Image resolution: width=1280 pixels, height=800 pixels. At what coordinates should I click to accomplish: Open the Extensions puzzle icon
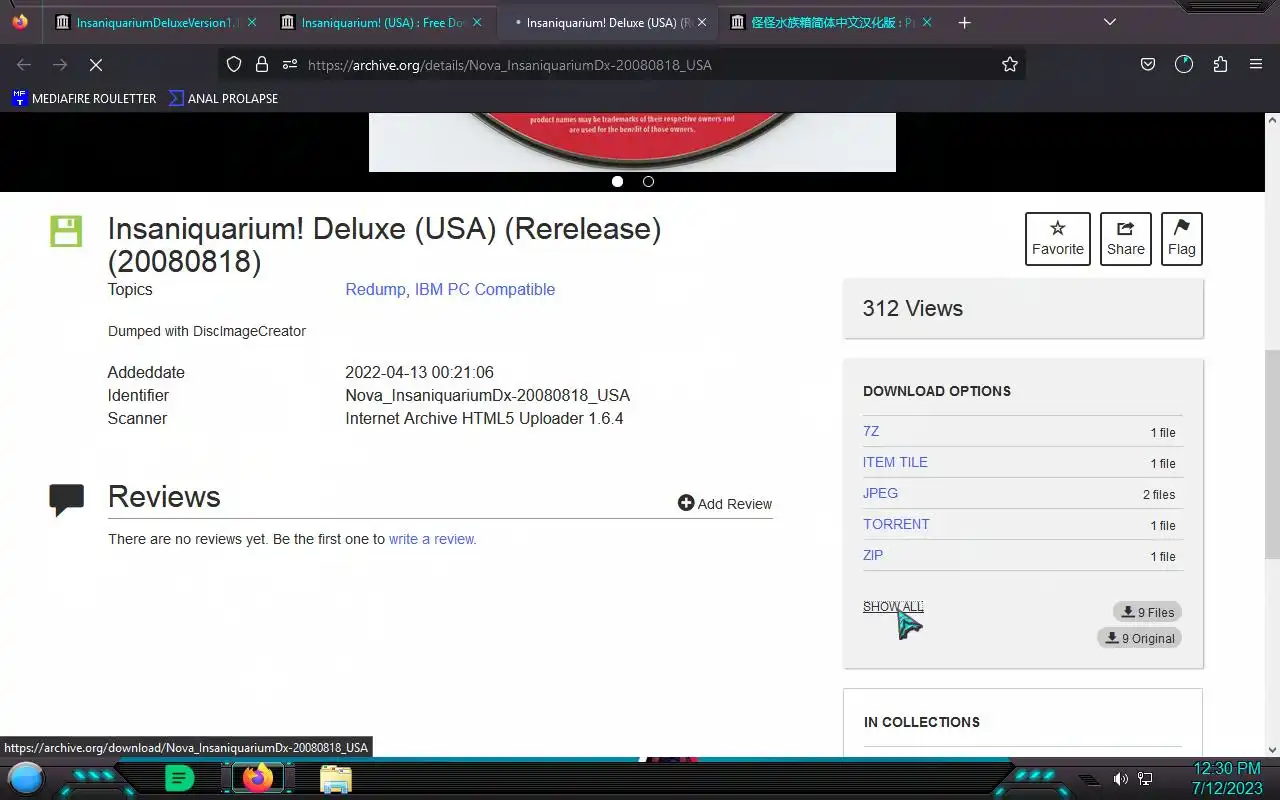point(1220,64)
